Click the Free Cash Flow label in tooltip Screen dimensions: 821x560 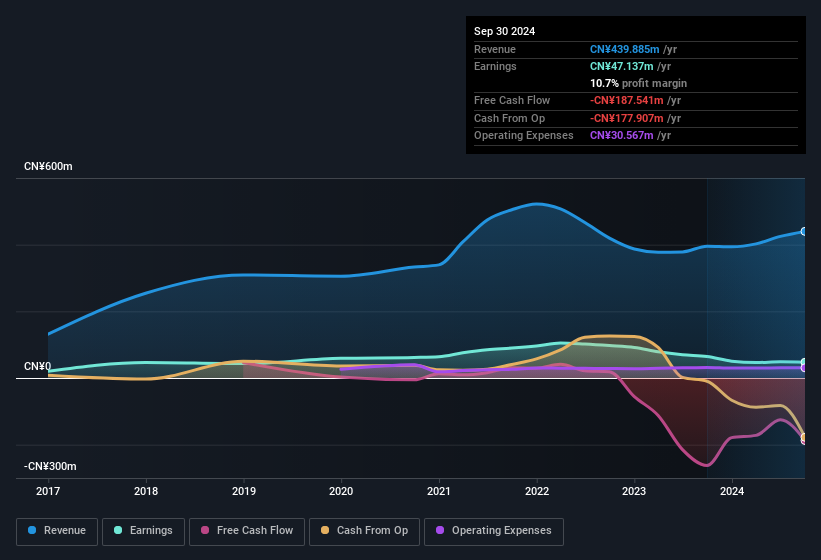coord(512,100)
